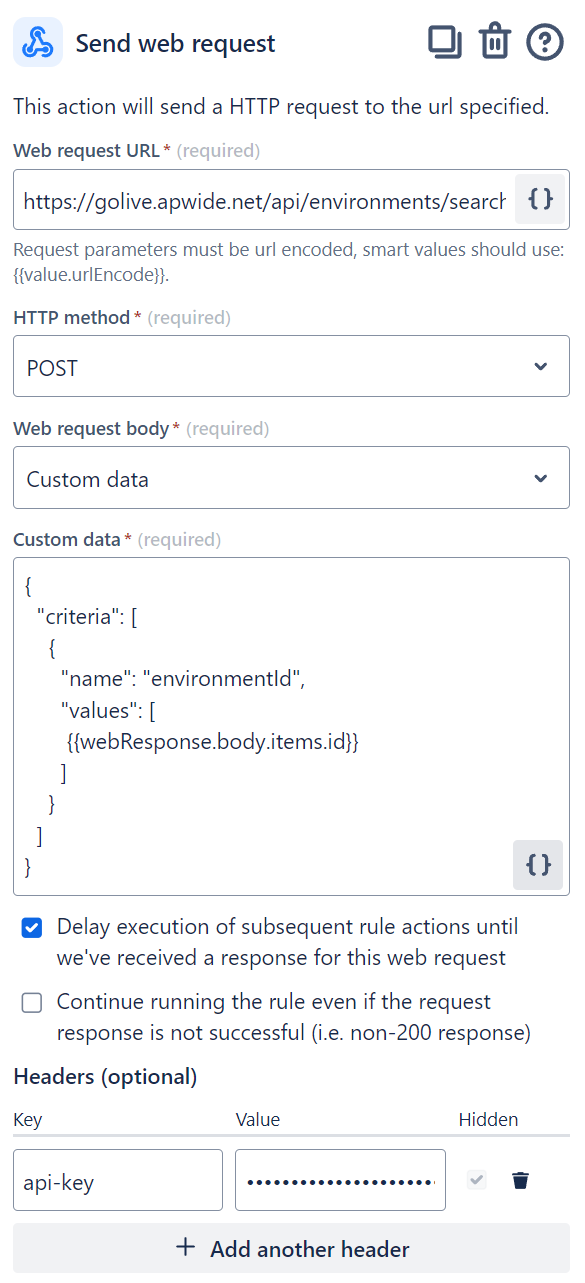Focus the Web request URL field

pos(264,200)
